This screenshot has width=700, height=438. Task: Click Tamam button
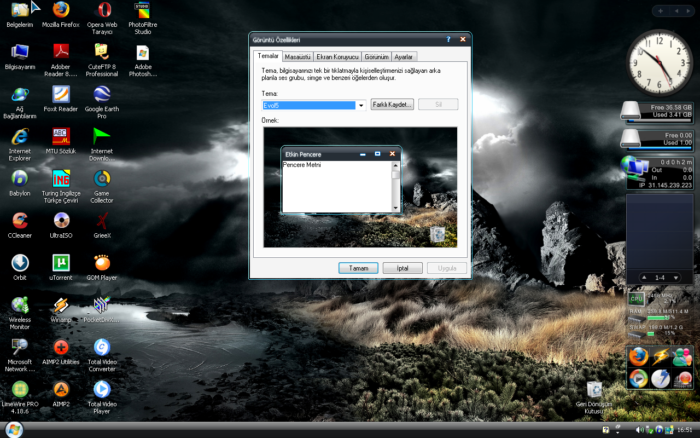(358, 268)
